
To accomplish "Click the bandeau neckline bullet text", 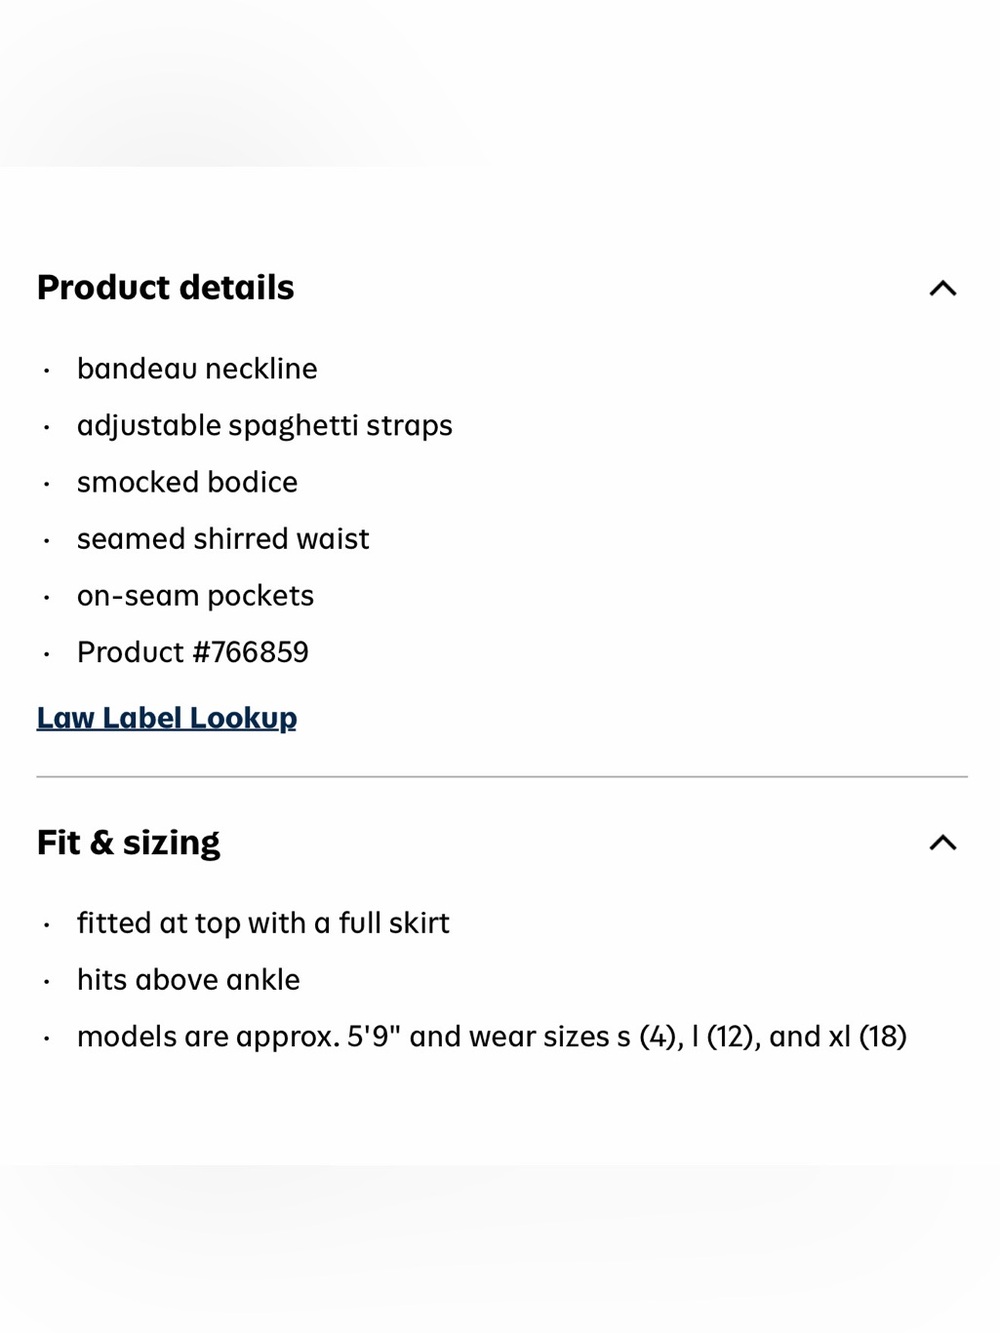I will (x=197, y=369).
